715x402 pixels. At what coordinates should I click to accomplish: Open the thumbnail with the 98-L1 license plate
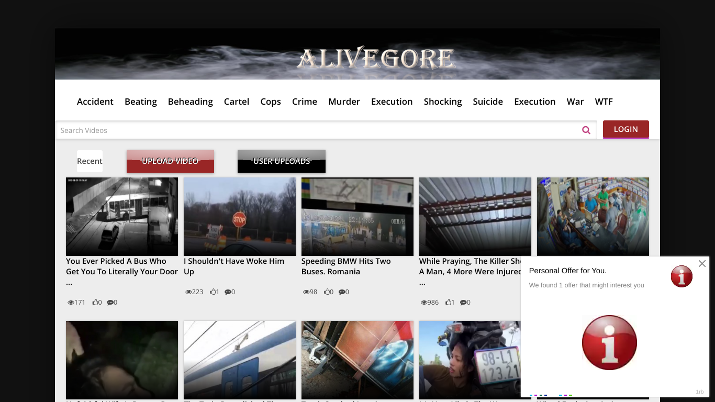pyautogui.click(x=470, y=360)
